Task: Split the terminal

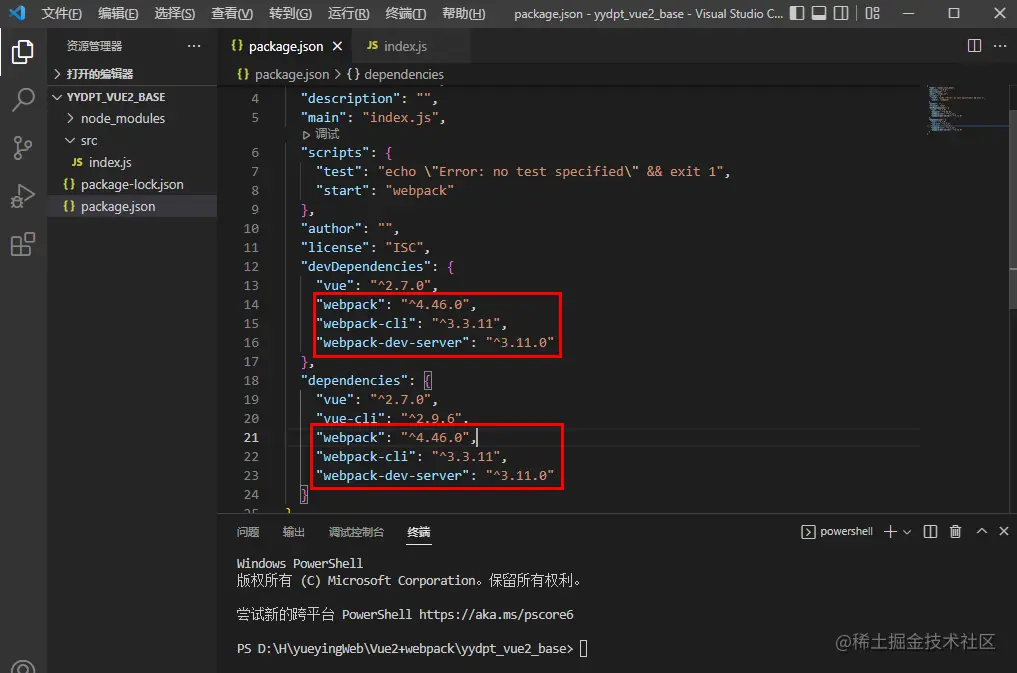Action: tap(930, 532)
